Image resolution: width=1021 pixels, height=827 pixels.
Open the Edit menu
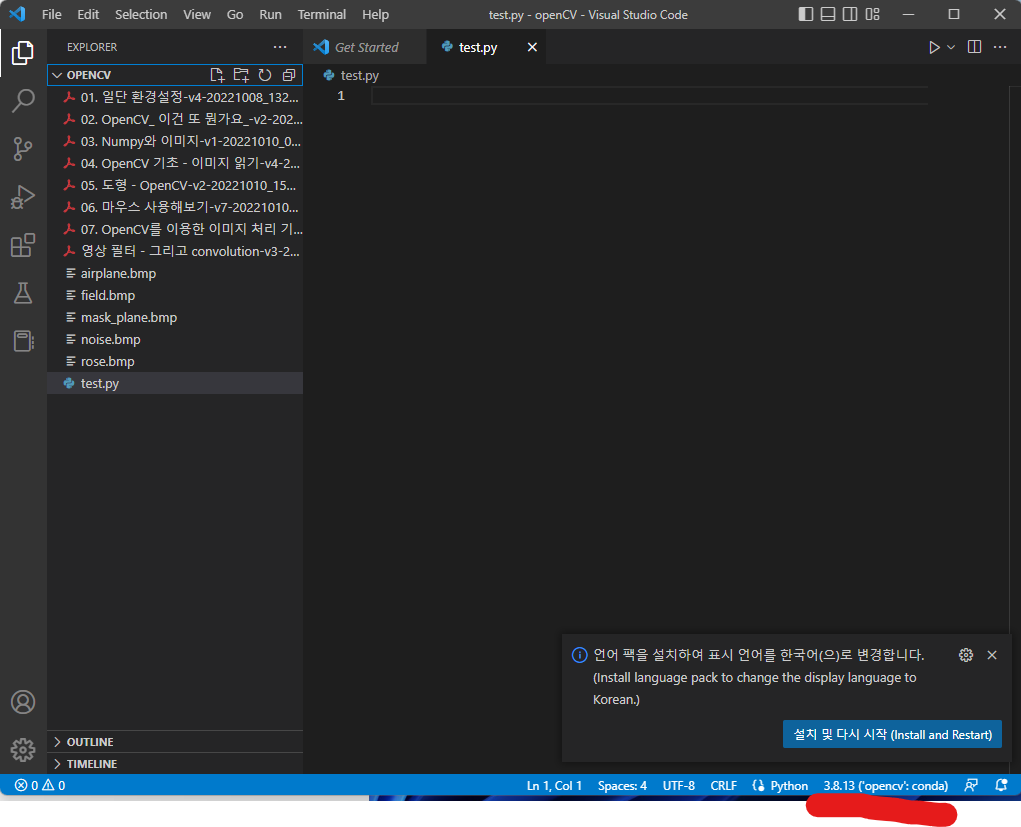[x=88, y=14]
